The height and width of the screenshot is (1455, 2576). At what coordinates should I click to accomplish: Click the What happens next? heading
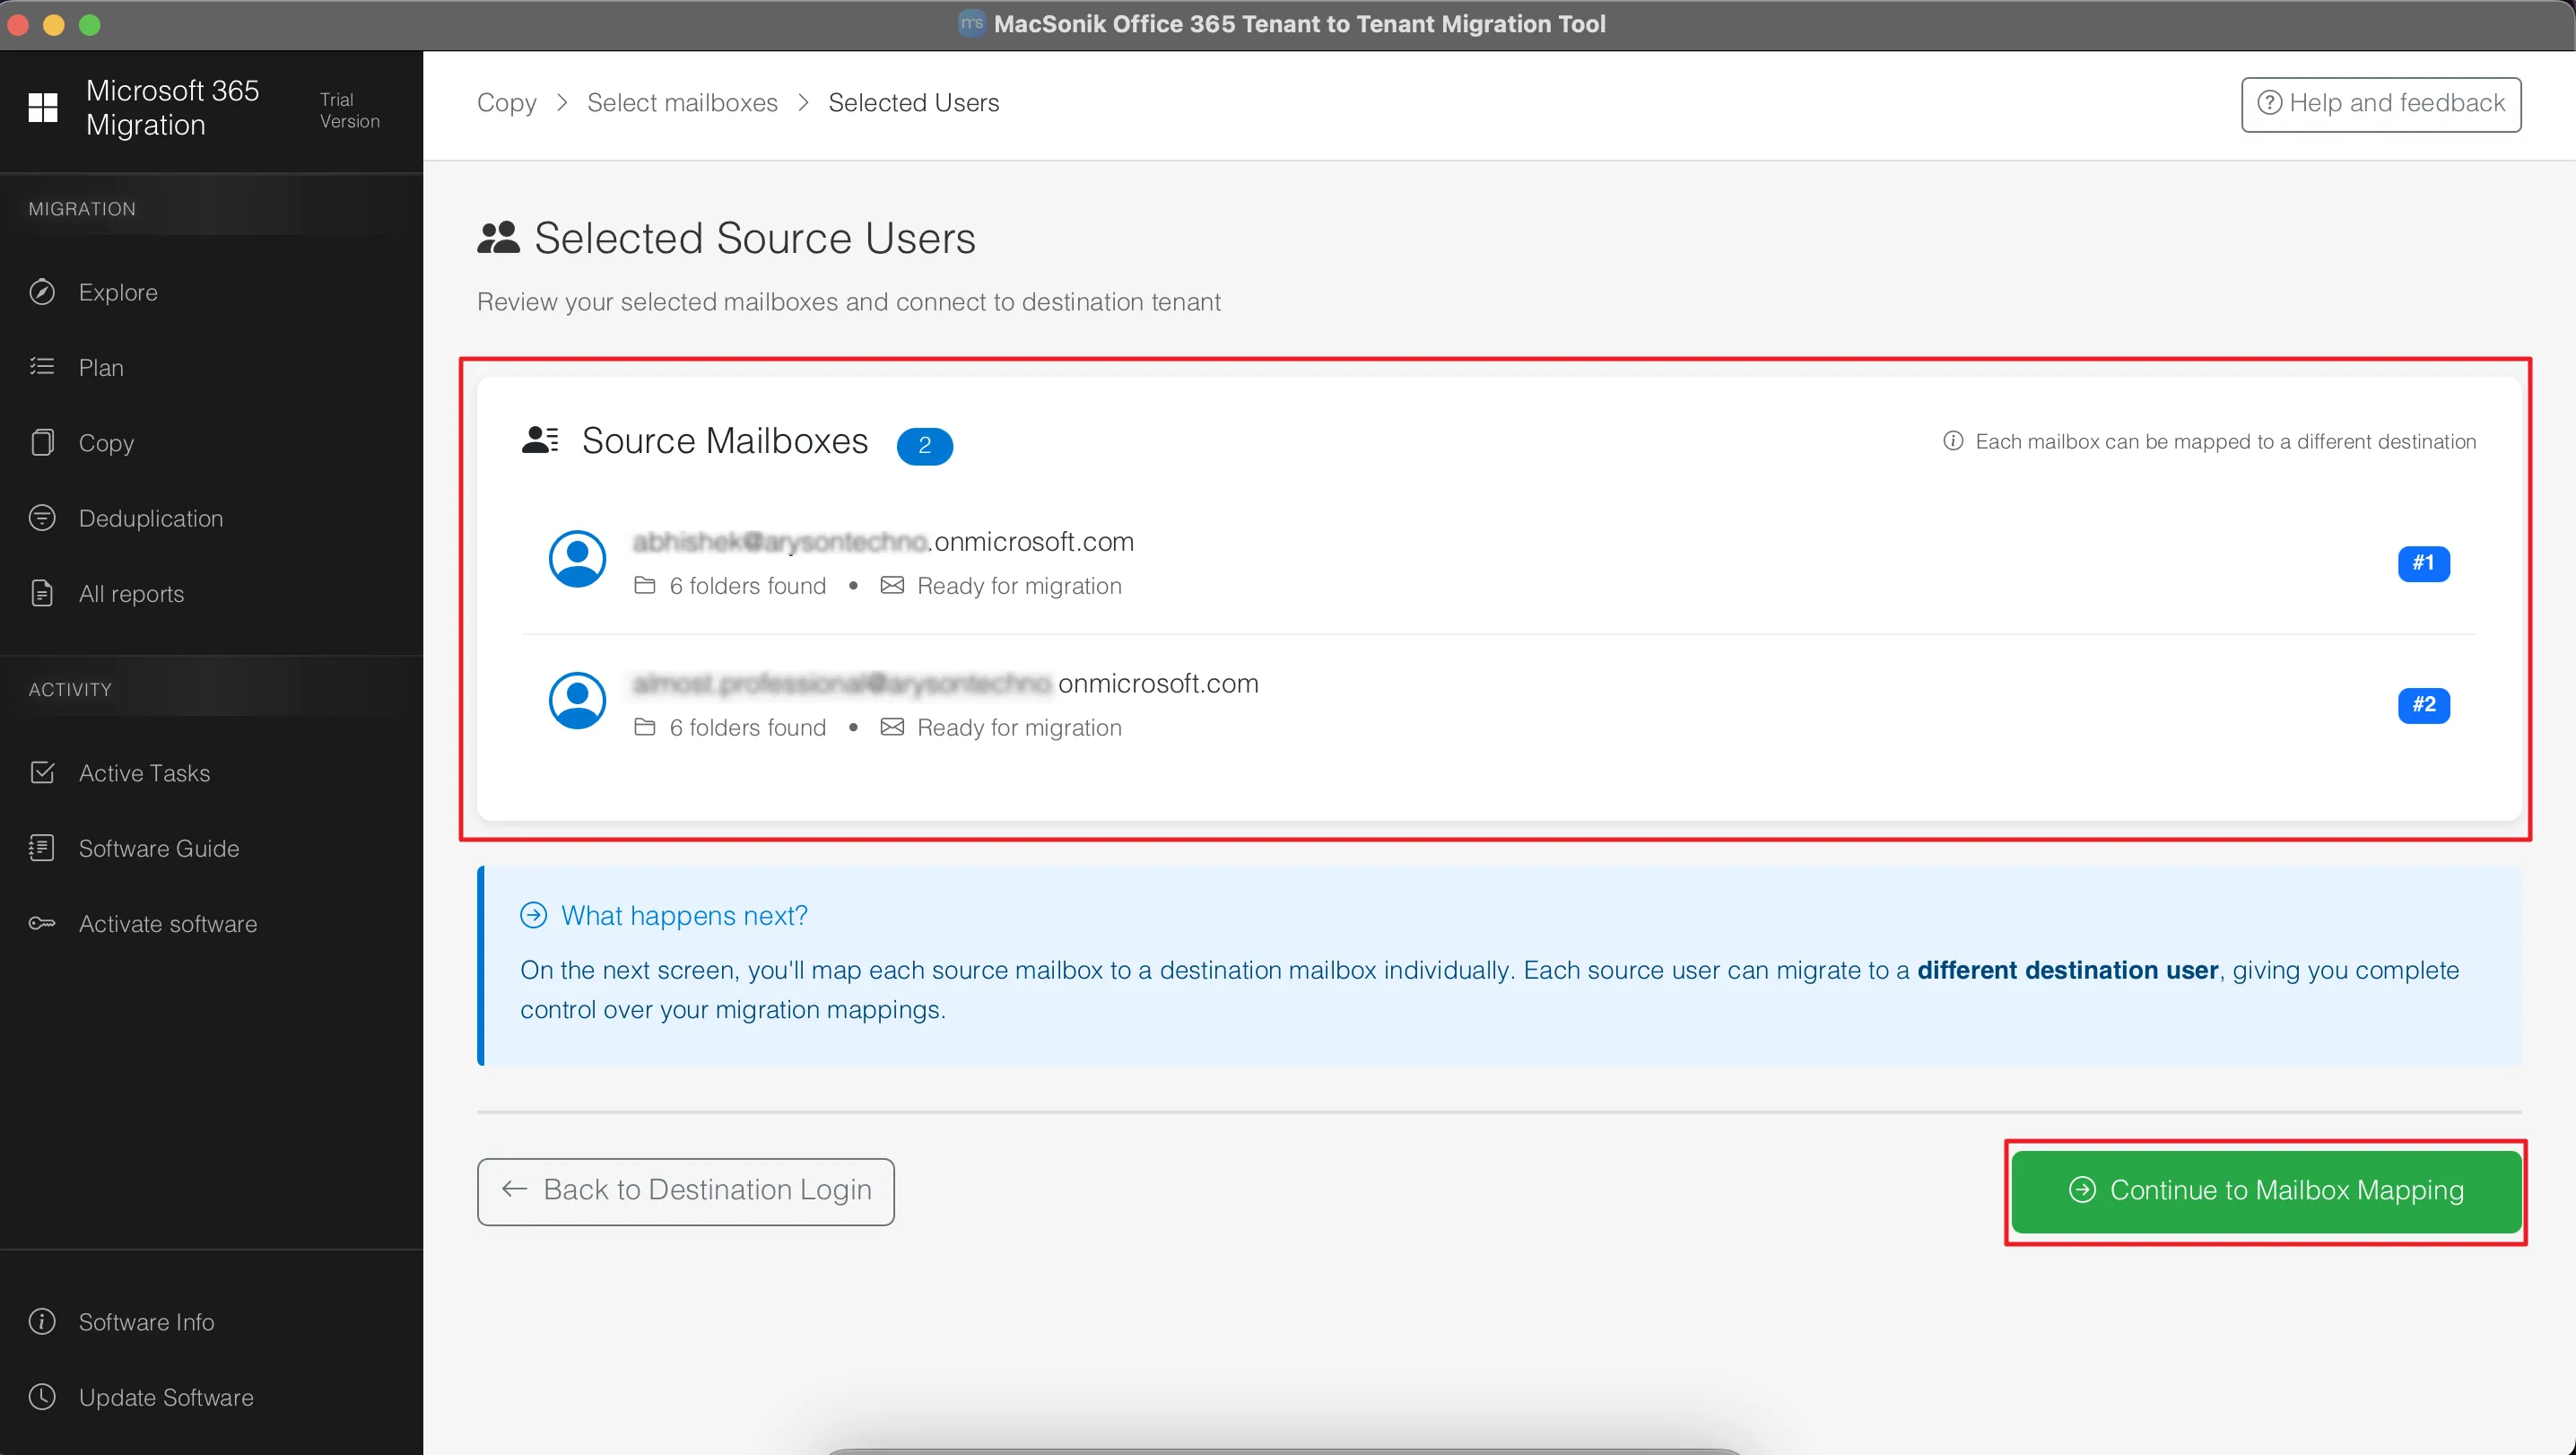(684, 916)
